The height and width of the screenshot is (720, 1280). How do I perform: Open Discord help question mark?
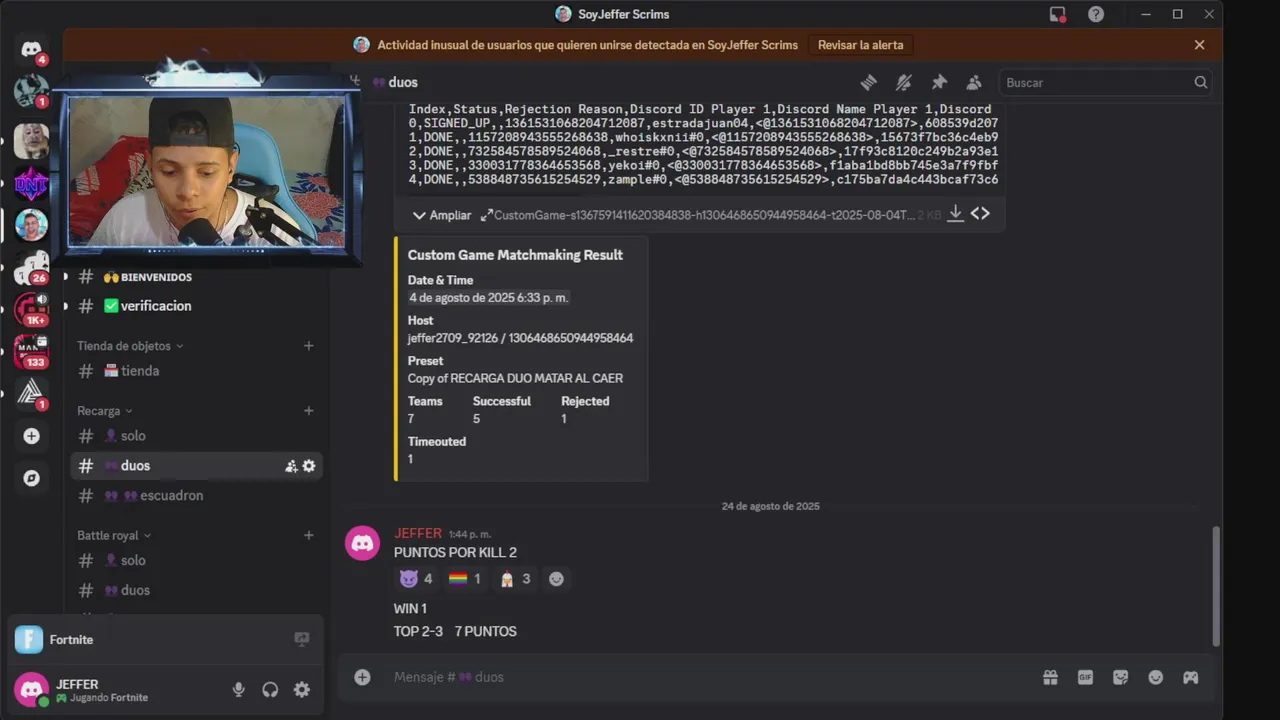[1096, 14]
